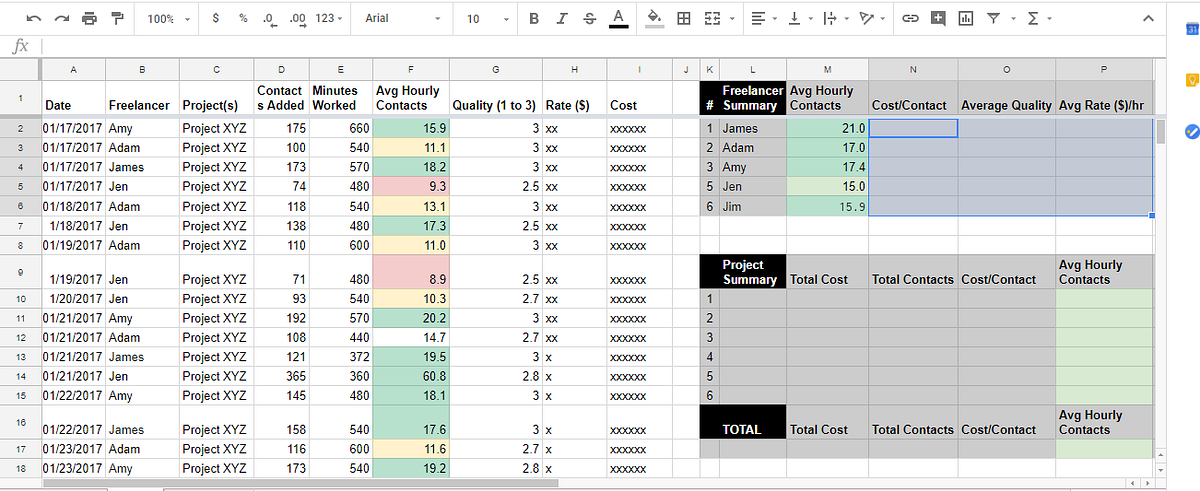Screen dimensions: 1200x491
Task: Select the Paint format tool
Action: (x=116, y=19)
